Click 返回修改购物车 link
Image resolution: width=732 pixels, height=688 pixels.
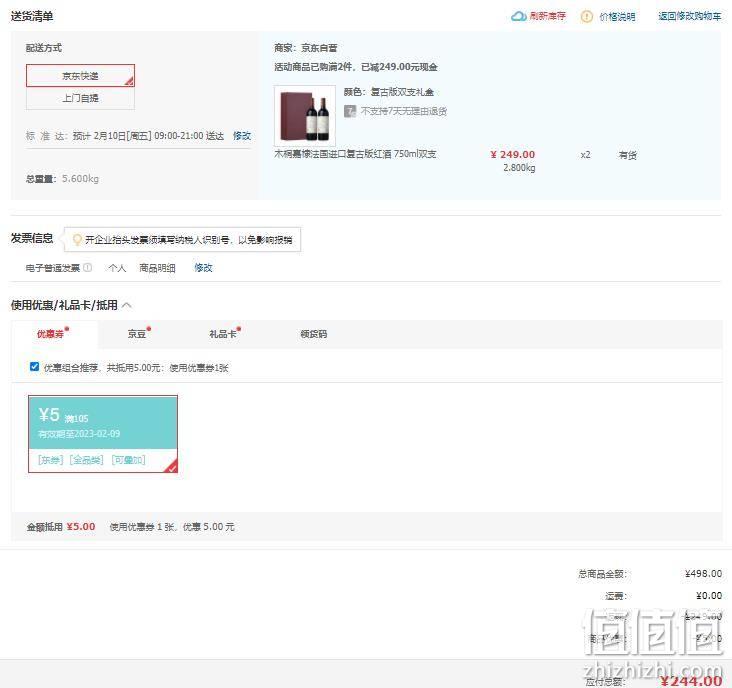coord(690,16)
